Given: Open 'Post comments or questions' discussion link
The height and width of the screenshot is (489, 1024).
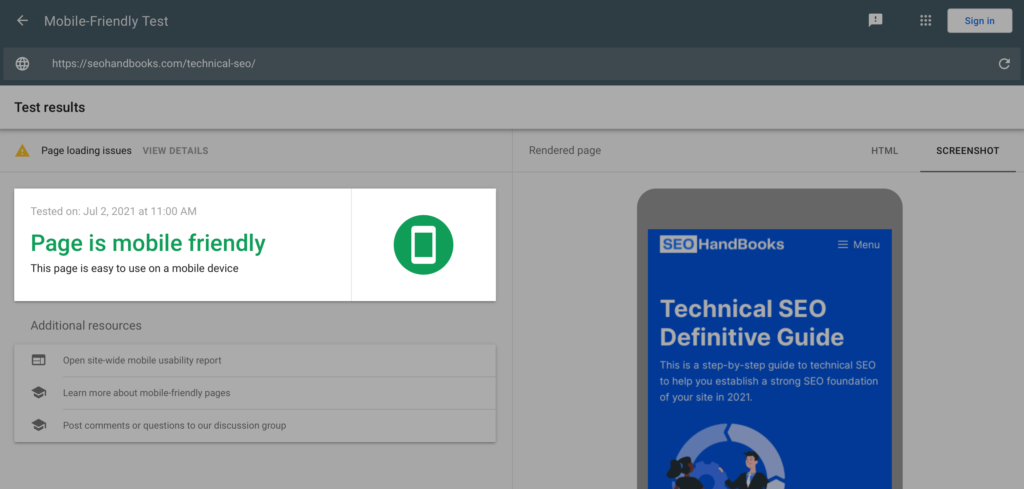Looking at the screenshot, I should 174,426.
